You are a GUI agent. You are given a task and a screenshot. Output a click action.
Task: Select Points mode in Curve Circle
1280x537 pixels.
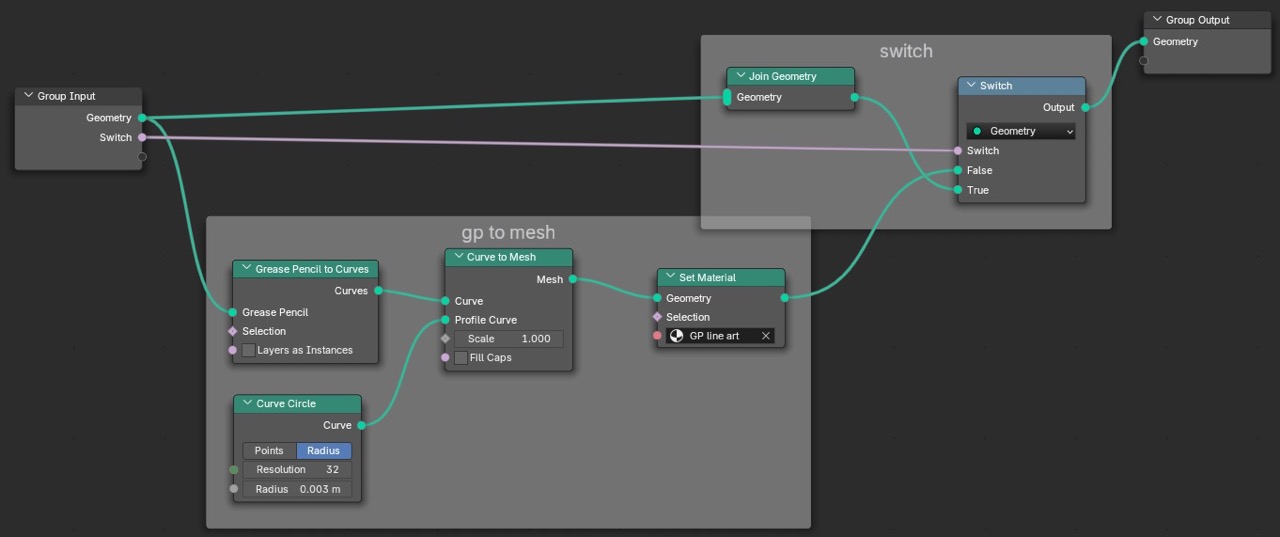[x=269, y=451]
